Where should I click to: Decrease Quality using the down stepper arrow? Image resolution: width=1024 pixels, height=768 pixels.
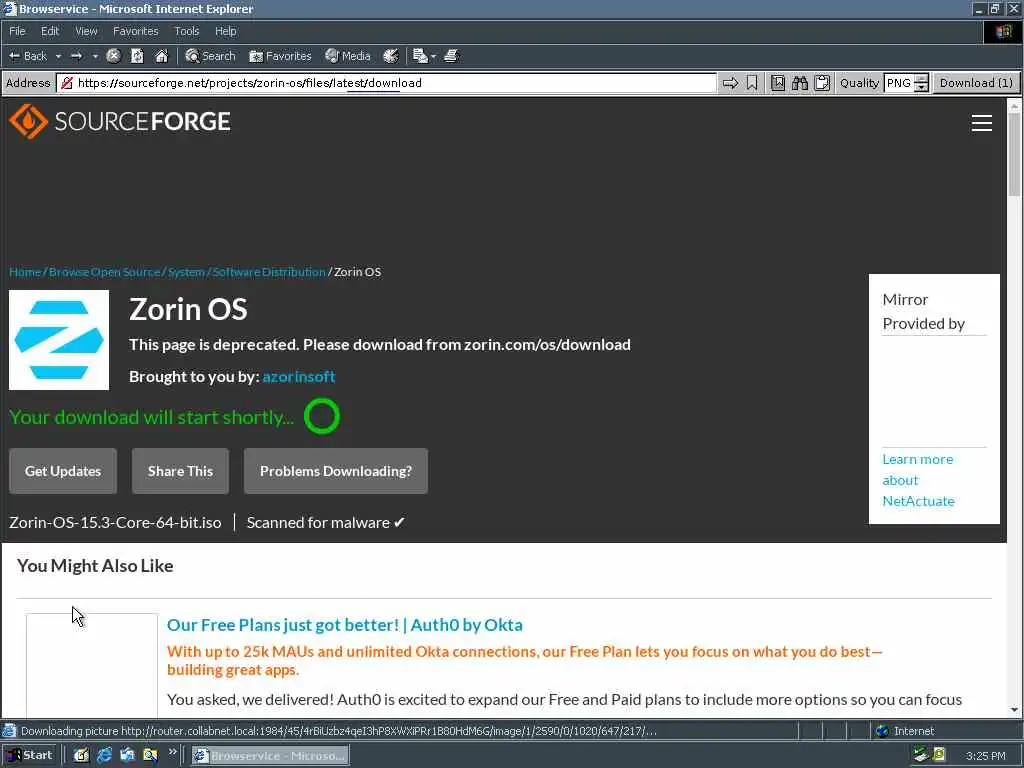(x=921, y=88)
